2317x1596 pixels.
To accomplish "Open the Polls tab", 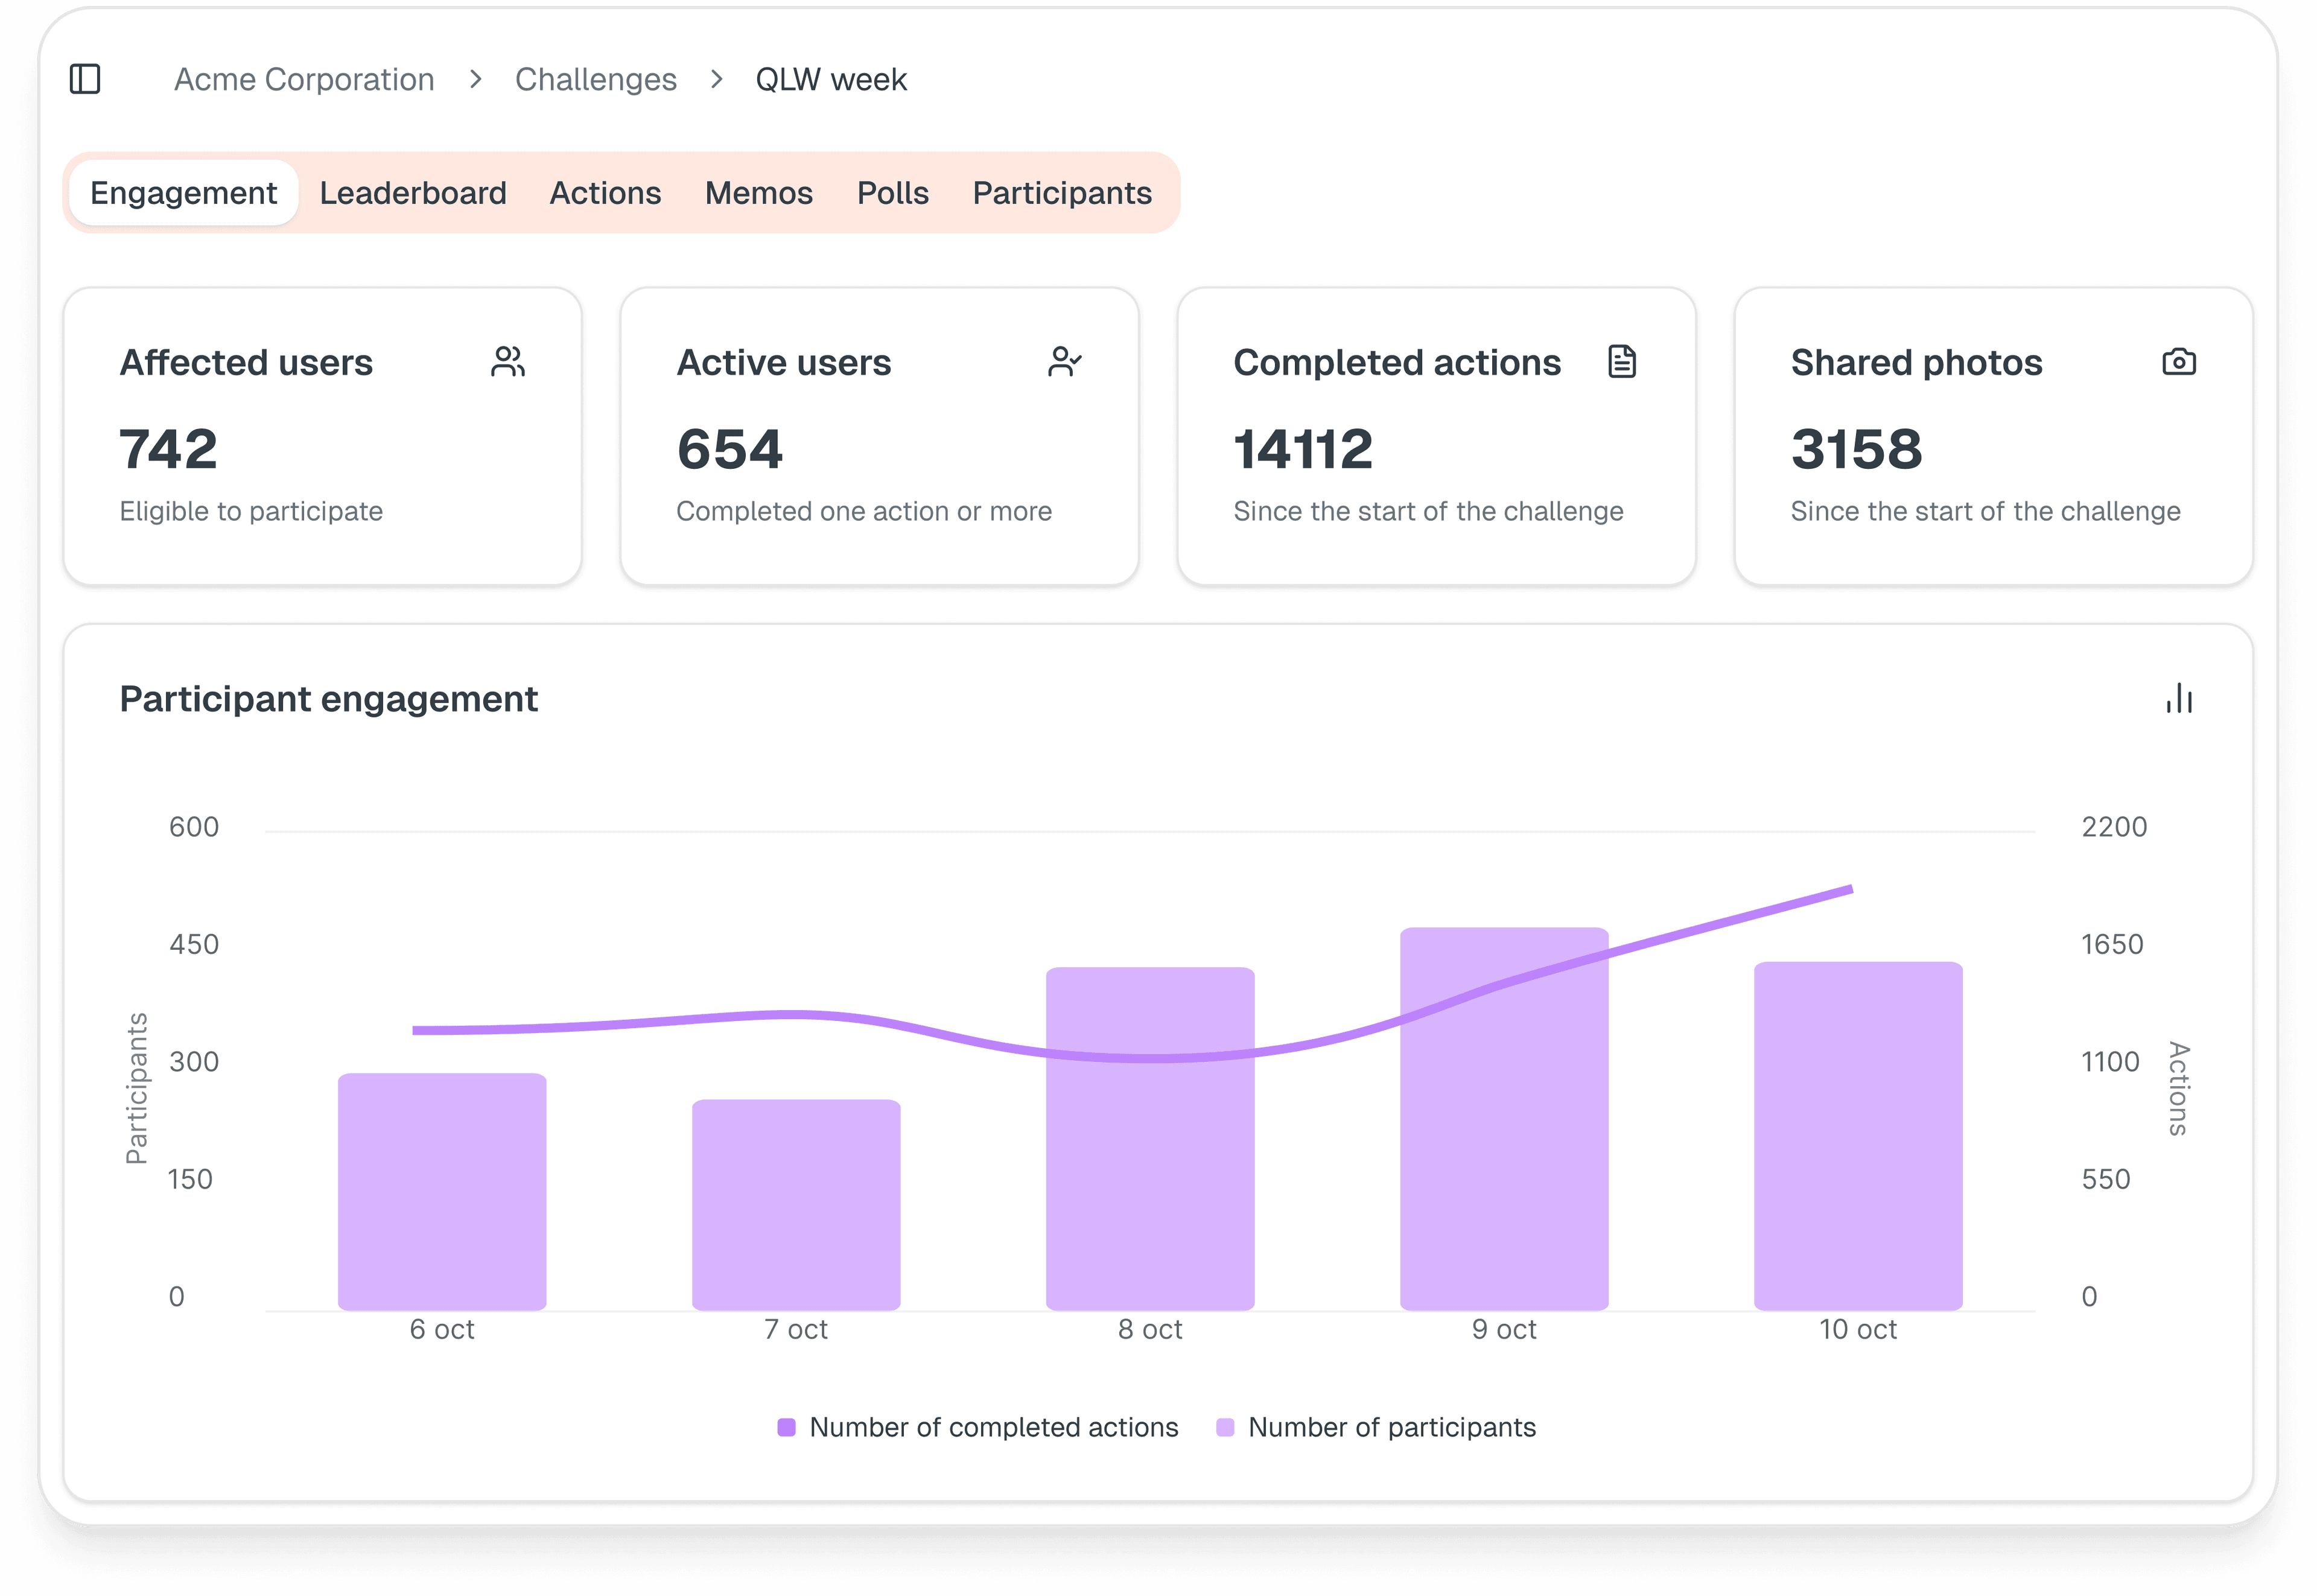I will (892, 192).
